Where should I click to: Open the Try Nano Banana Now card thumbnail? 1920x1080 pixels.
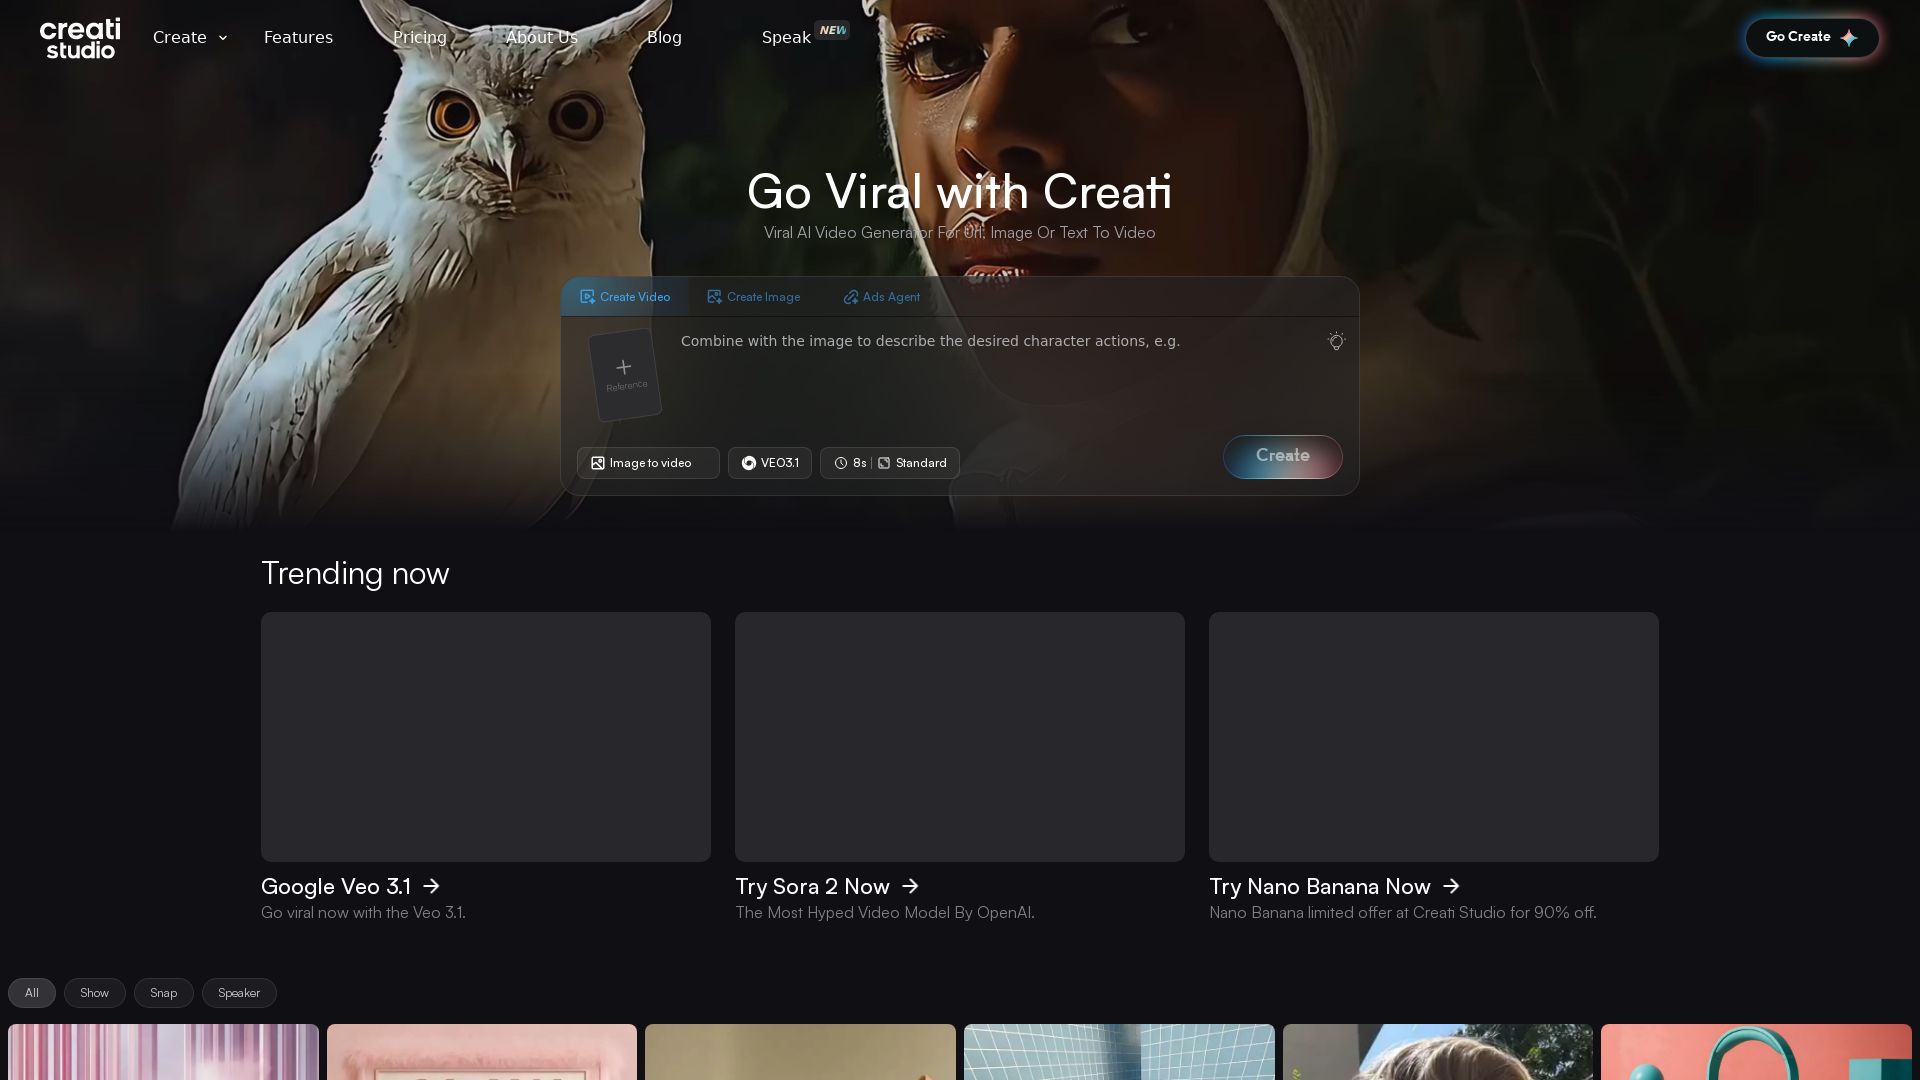point(1434,737)
